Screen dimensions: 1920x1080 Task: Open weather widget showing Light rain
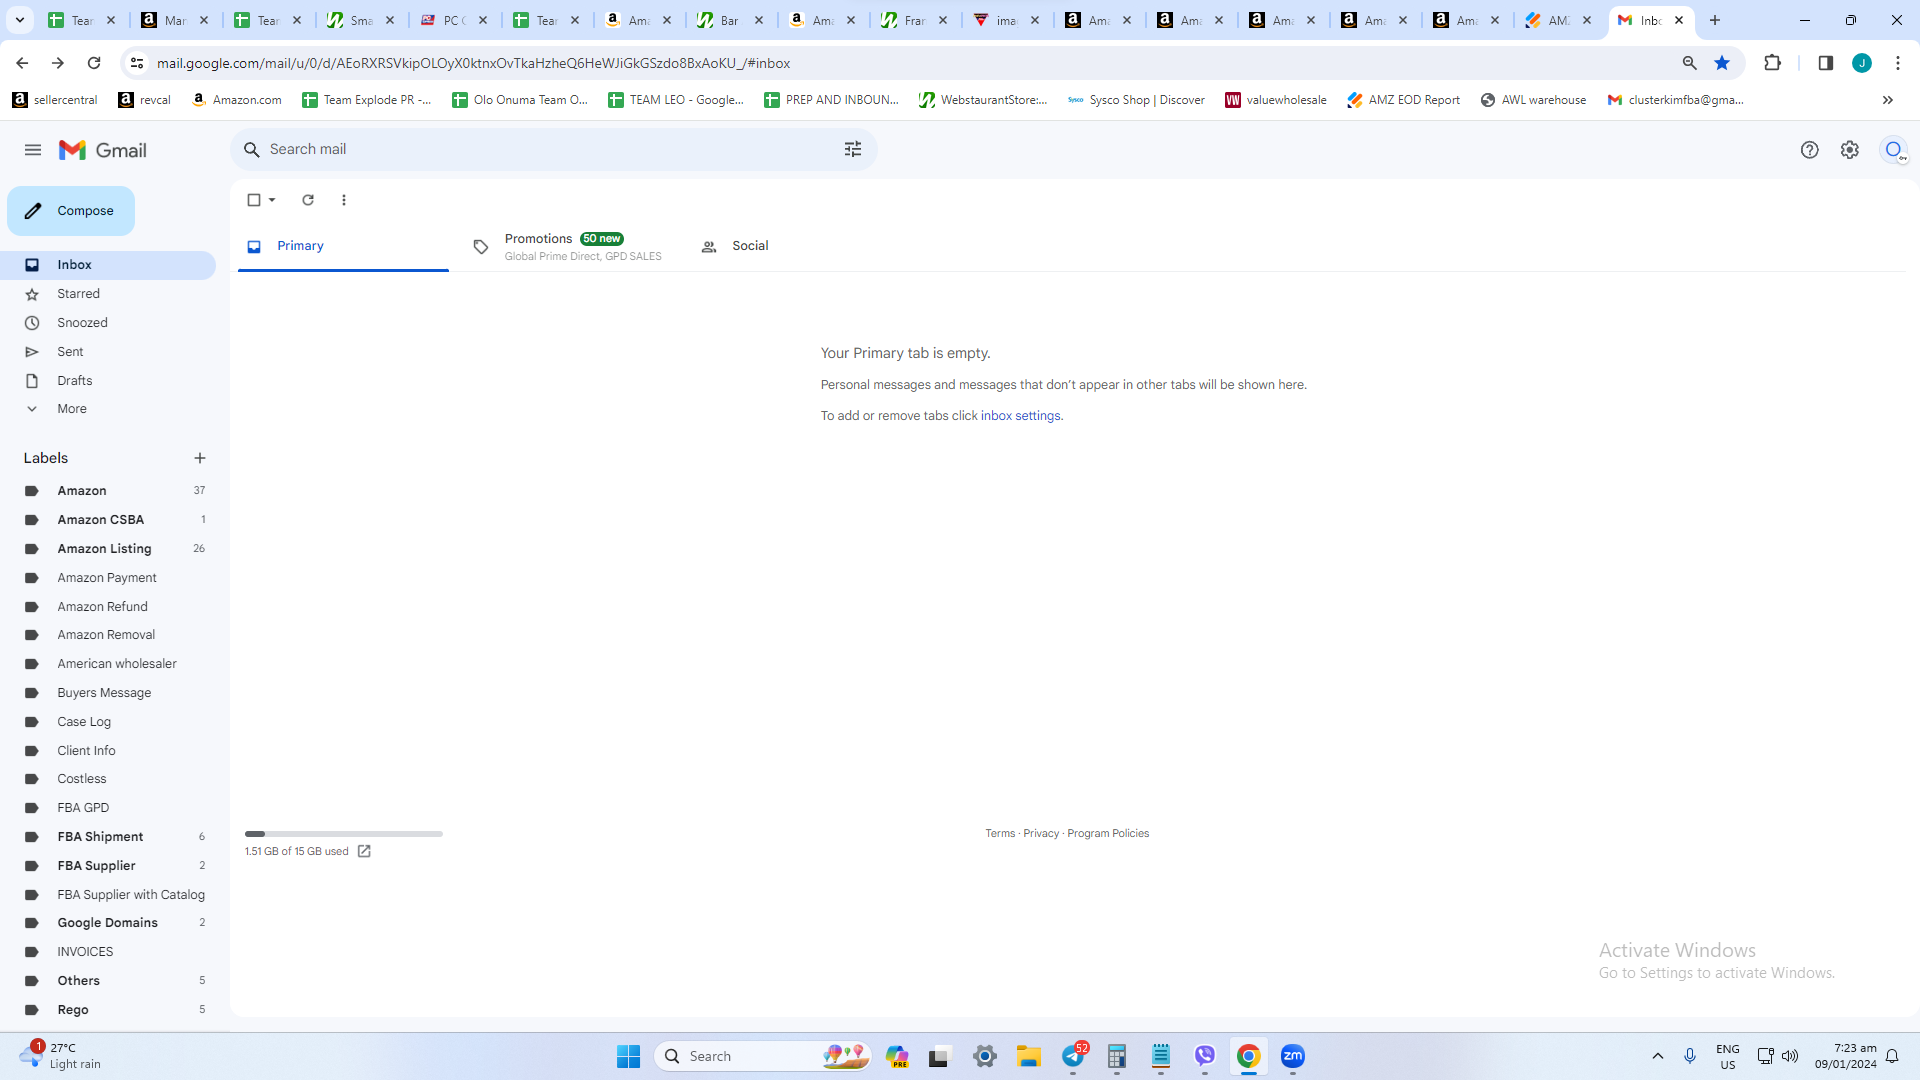(x=60, y=1056)
